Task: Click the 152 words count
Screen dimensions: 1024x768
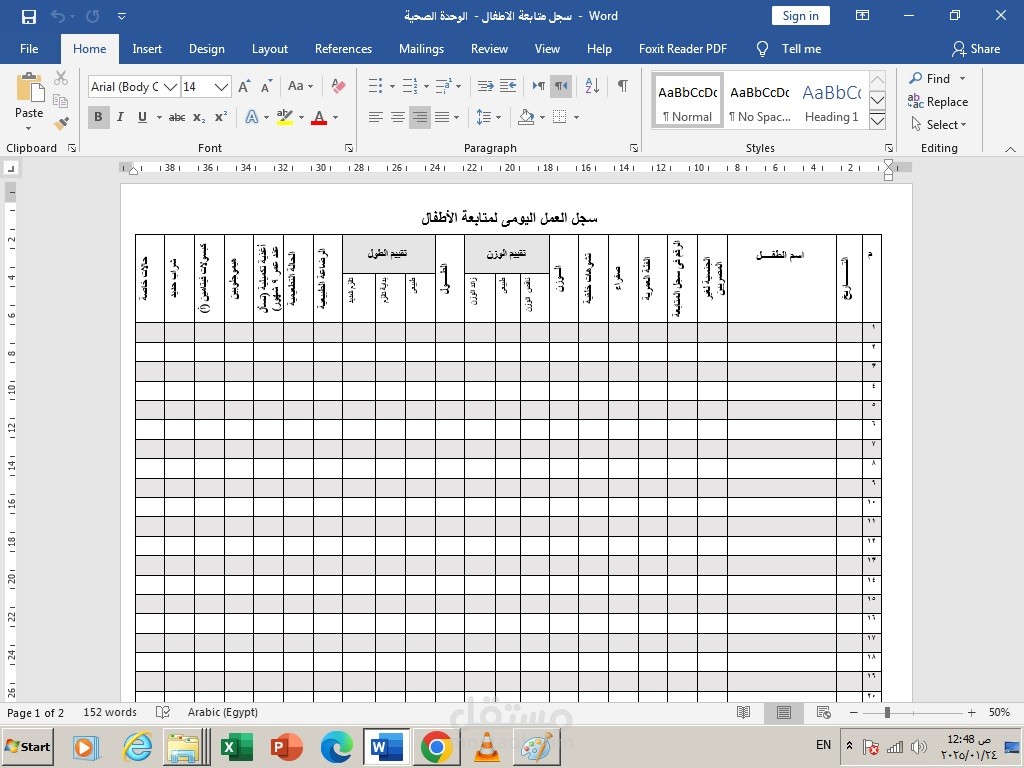Action: (110, 712)
